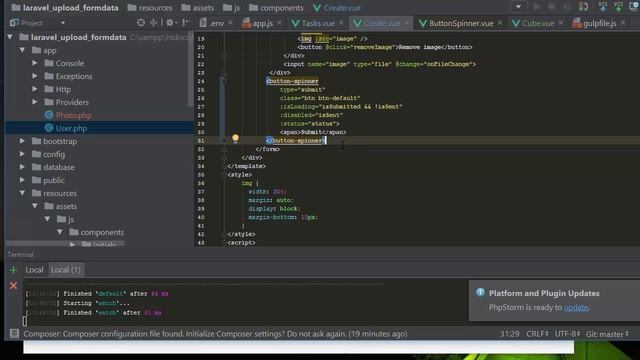The image size is (640, 360).
Task: Close the .env tab
Action: coord(231,23)
